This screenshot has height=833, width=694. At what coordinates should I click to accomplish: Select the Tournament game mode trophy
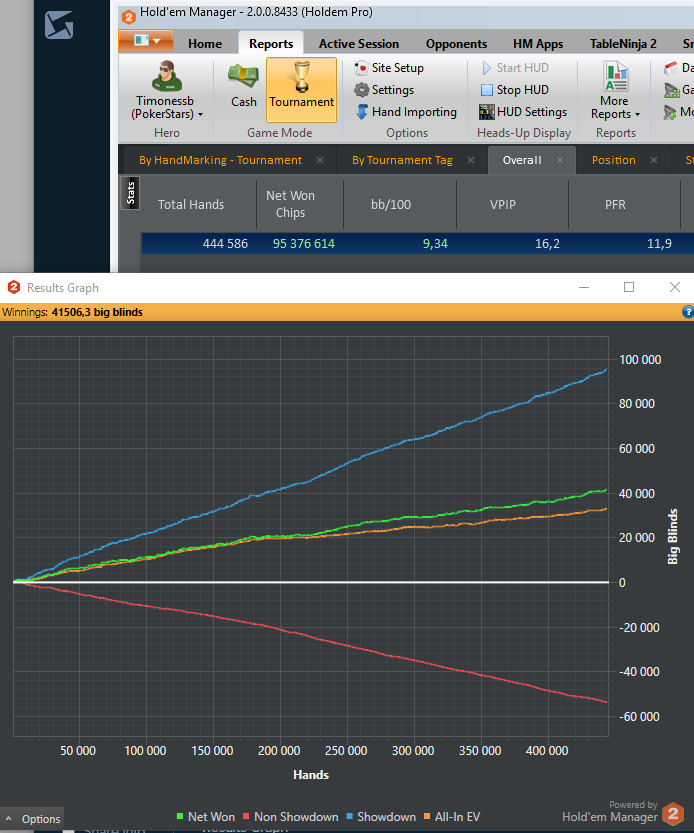[301, 90]
